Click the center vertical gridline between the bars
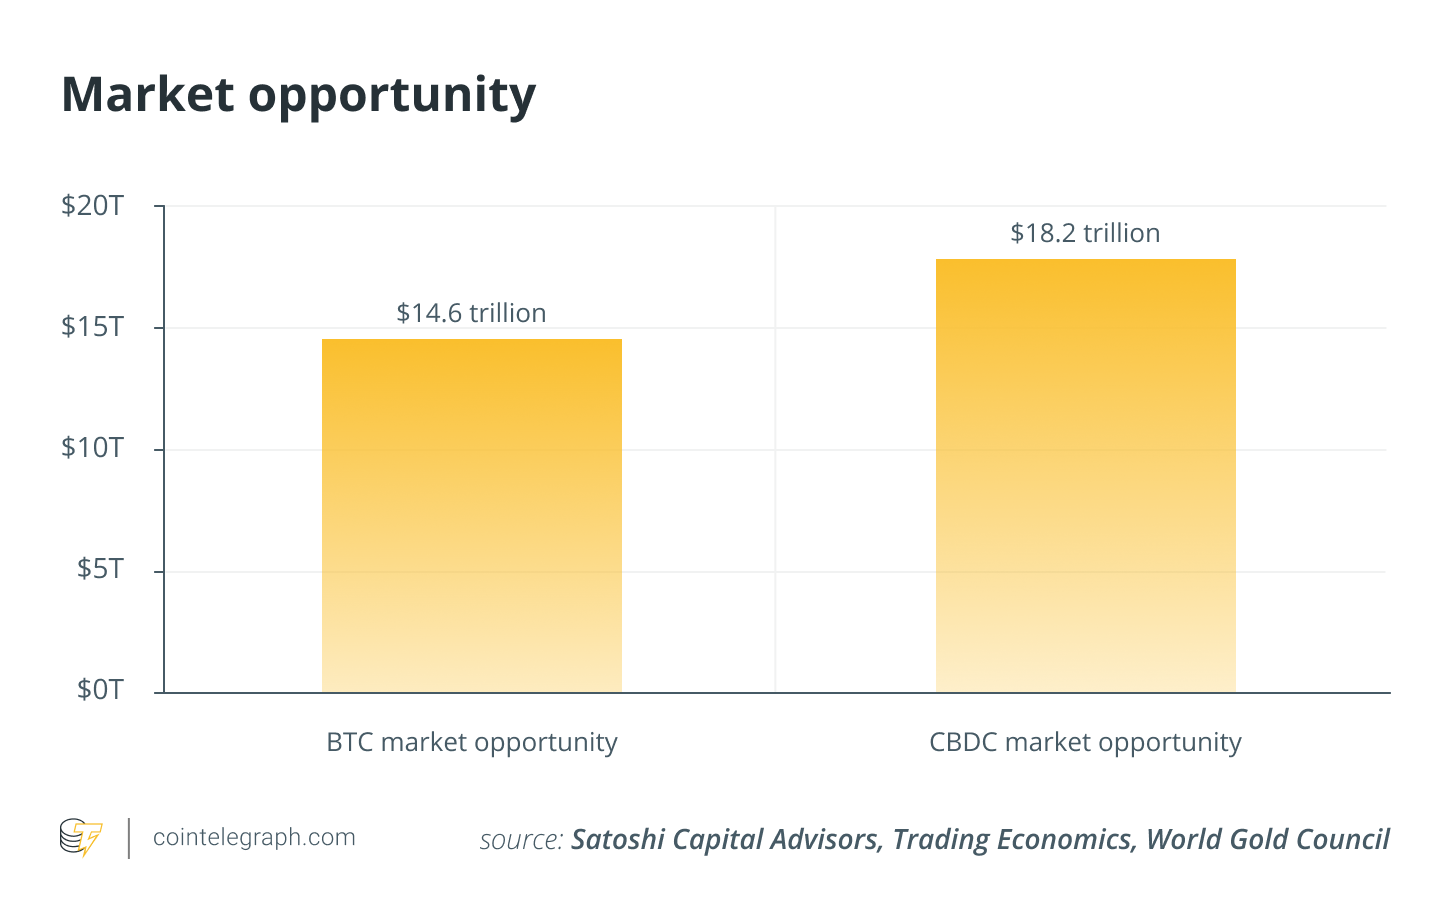Screen dimensions: 1450x919 (x=775, y=449)
